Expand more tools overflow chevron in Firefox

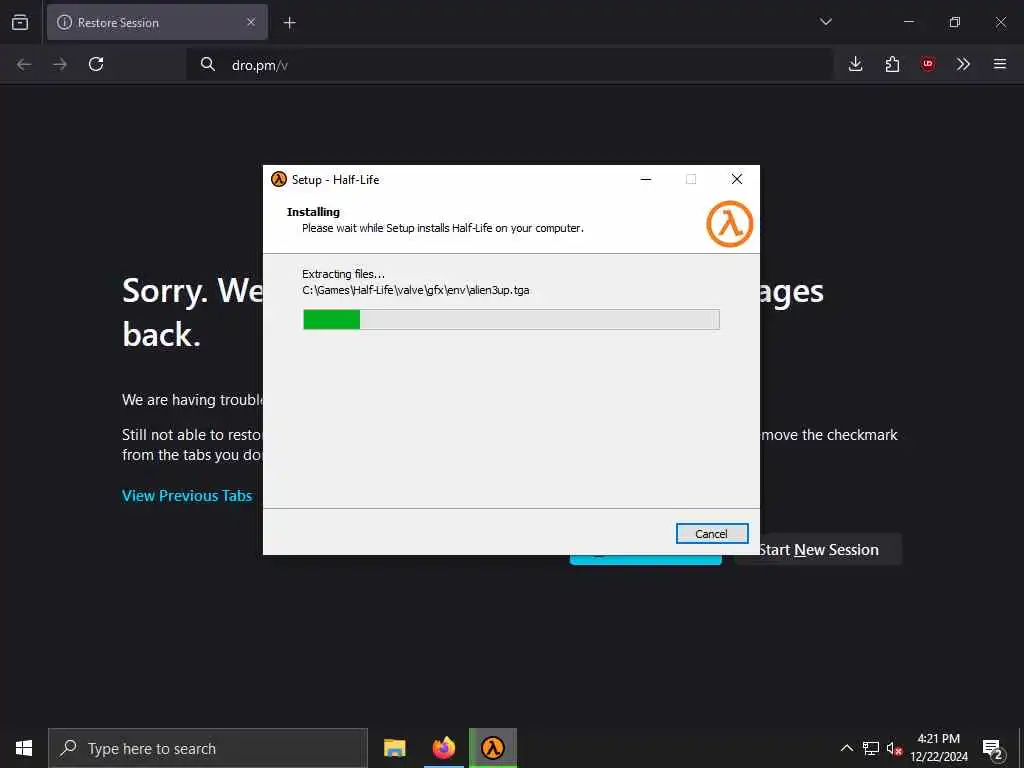[x=963, y=64]
